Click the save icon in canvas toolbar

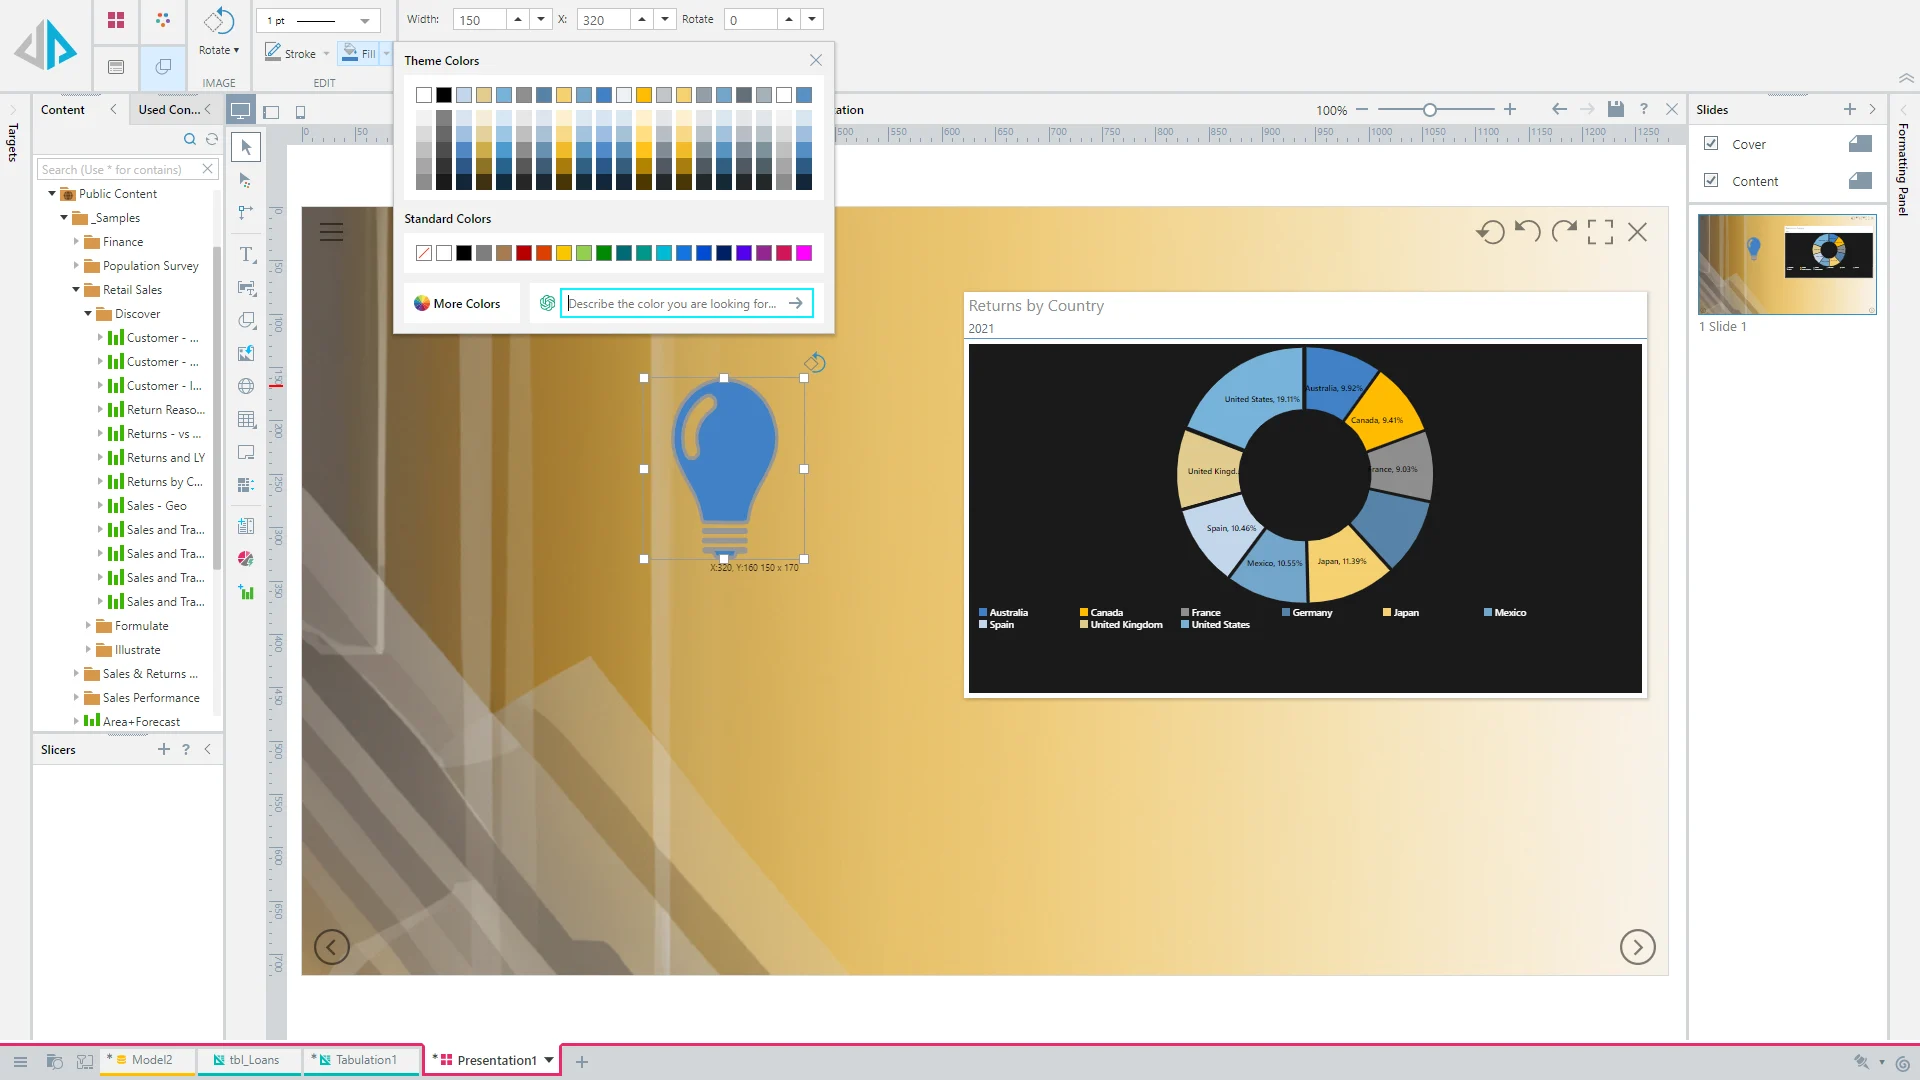pyautogui.click(x=1615, y=109)
